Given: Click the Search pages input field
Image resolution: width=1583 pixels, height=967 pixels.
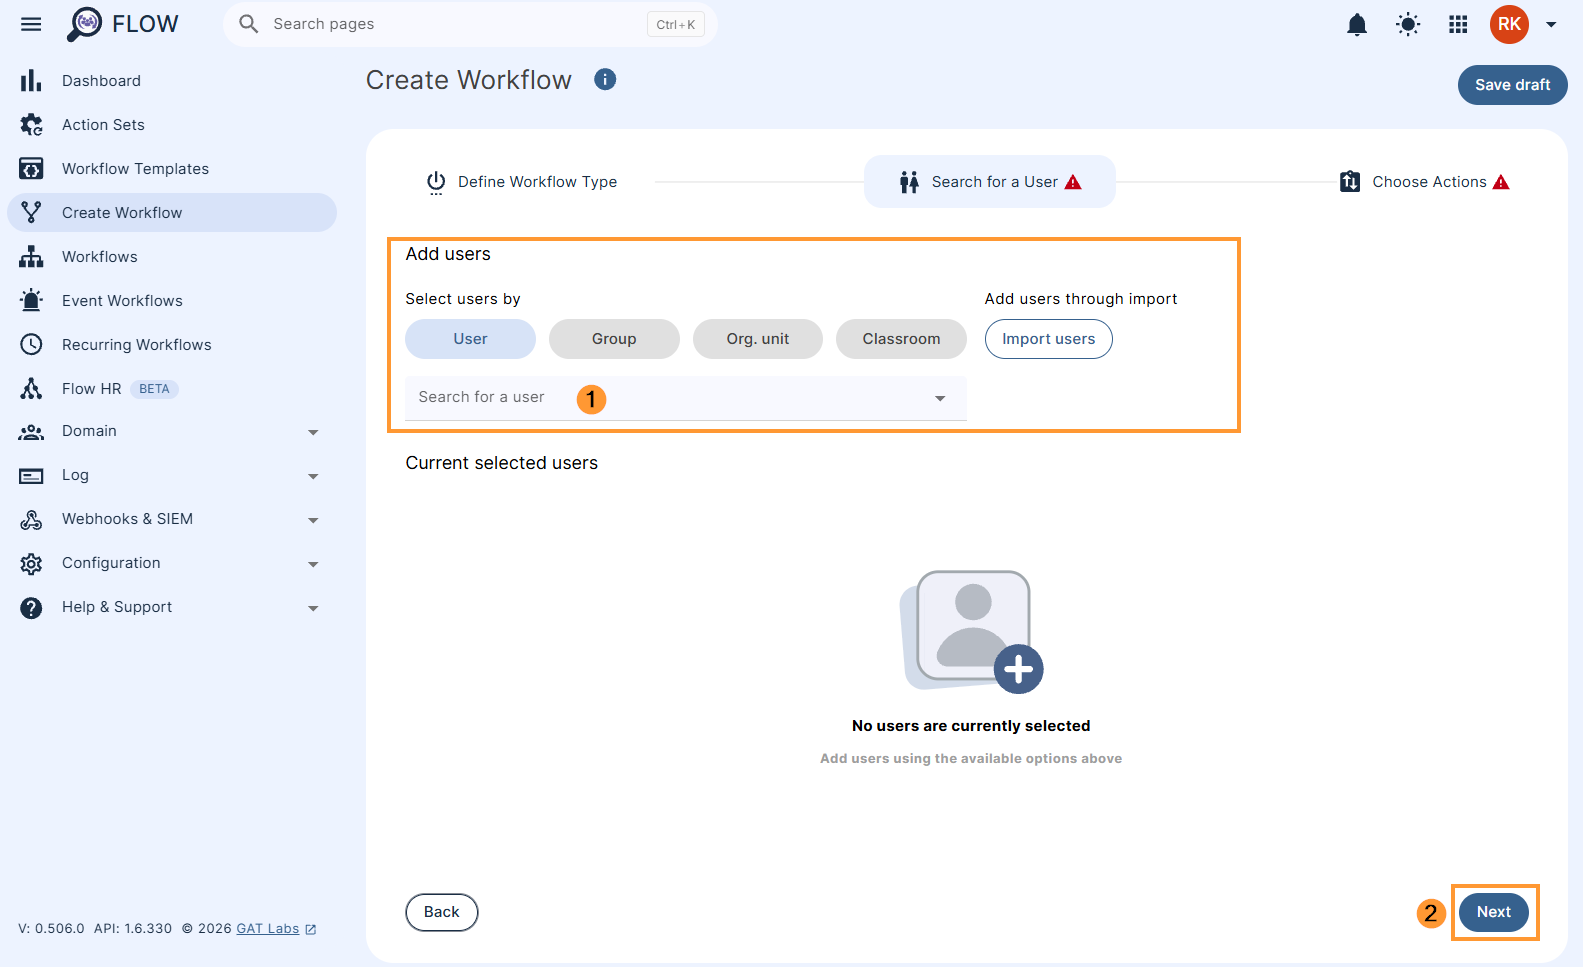Looking at the screenshot, I should [470, 24].
